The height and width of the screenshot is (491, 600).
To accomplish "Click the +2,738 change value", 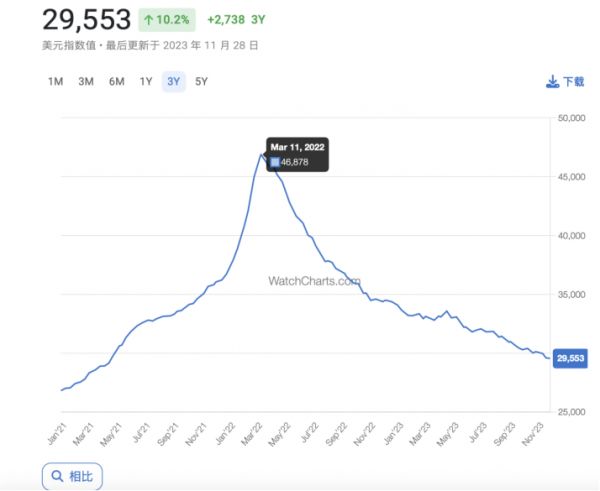I will (x=227, y=19).
